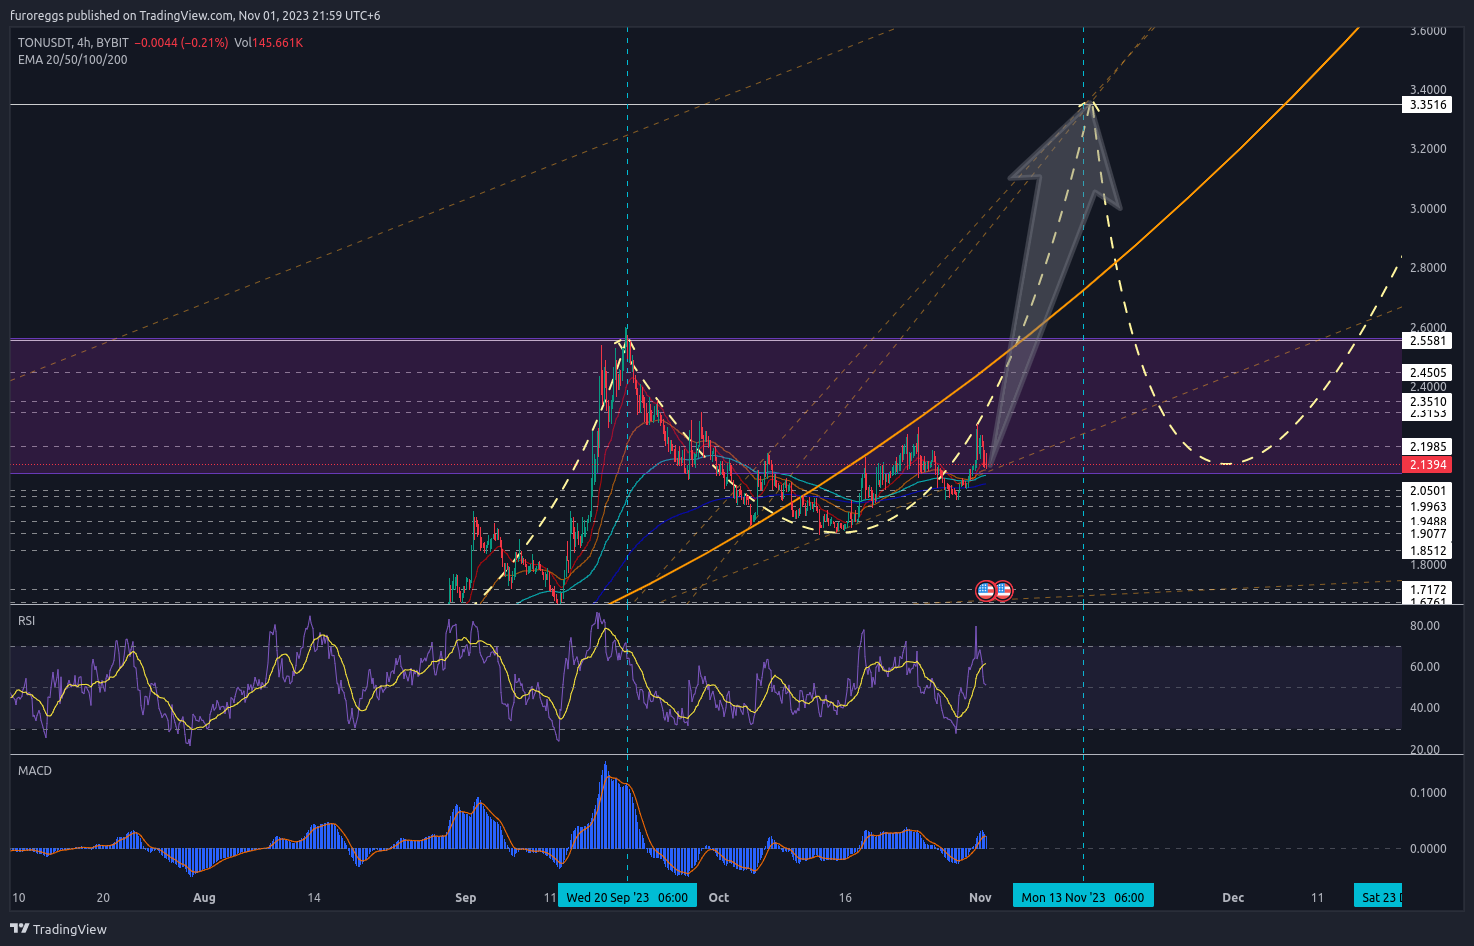
Task: Click the Nov label on the time axis
Action: point(980,898)
